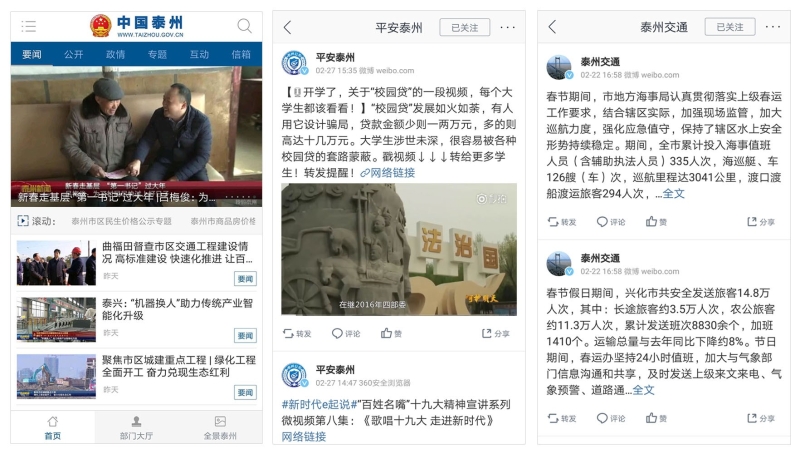Viewport: 800px width, 454px height.
Task: Switch to the 公开 tab
Action: pos(73,54)
